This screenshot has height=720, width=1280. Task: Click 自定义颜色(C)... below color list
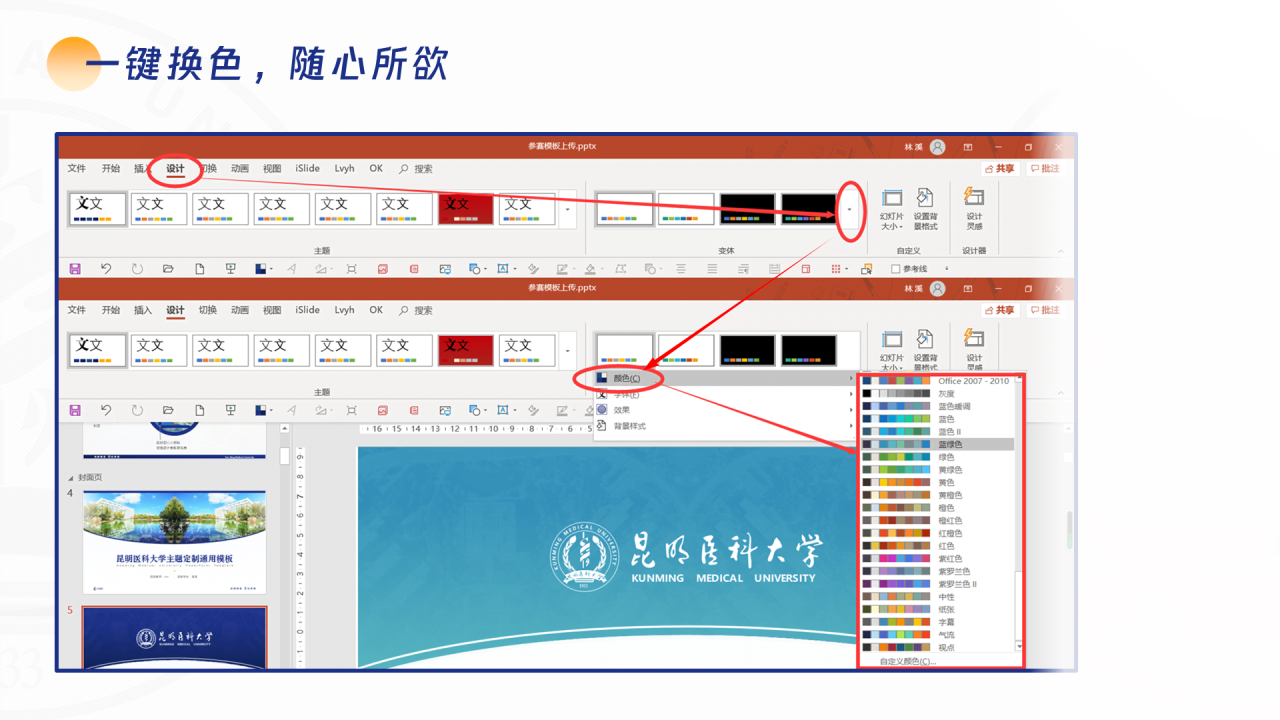coord(907,662)
